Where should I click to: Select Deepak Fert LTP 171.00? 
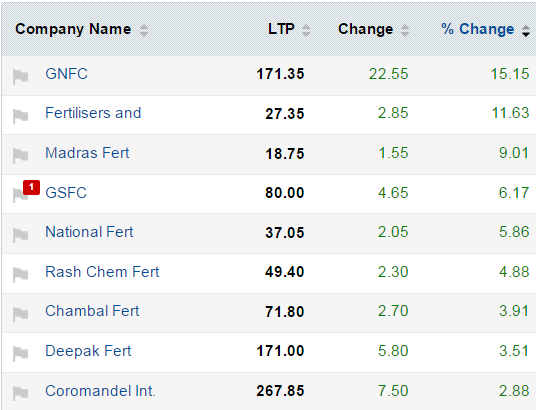(280, 351)
